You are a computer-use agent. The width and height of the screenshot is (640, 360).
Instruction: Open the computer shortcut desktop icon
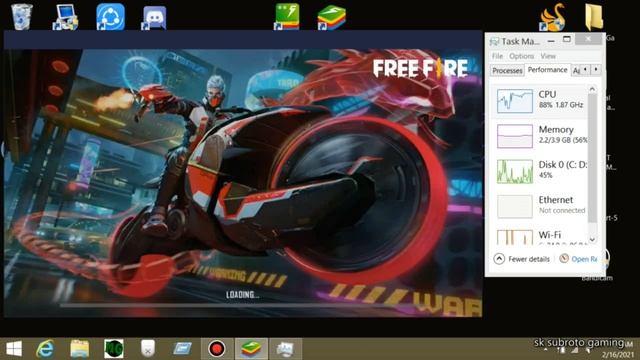(x=65, y=17)
